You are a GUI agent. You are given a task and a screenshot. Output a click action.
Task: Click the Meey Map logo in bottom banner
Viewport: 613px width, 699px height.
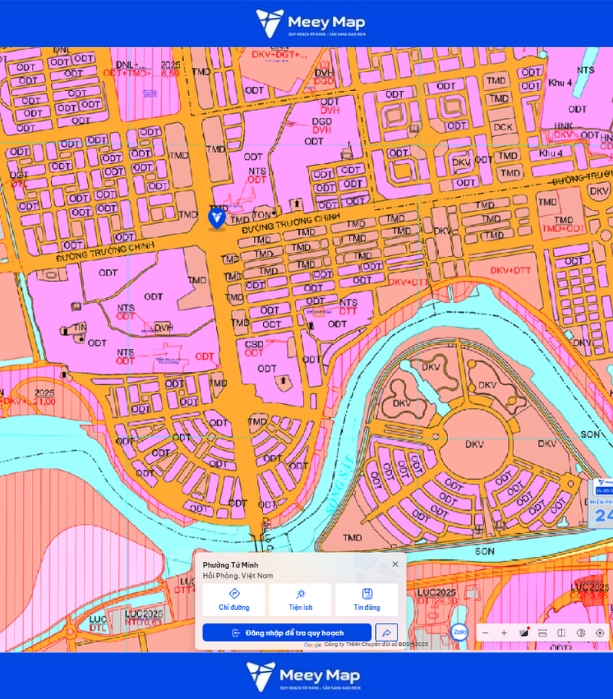tap(303, 677)
